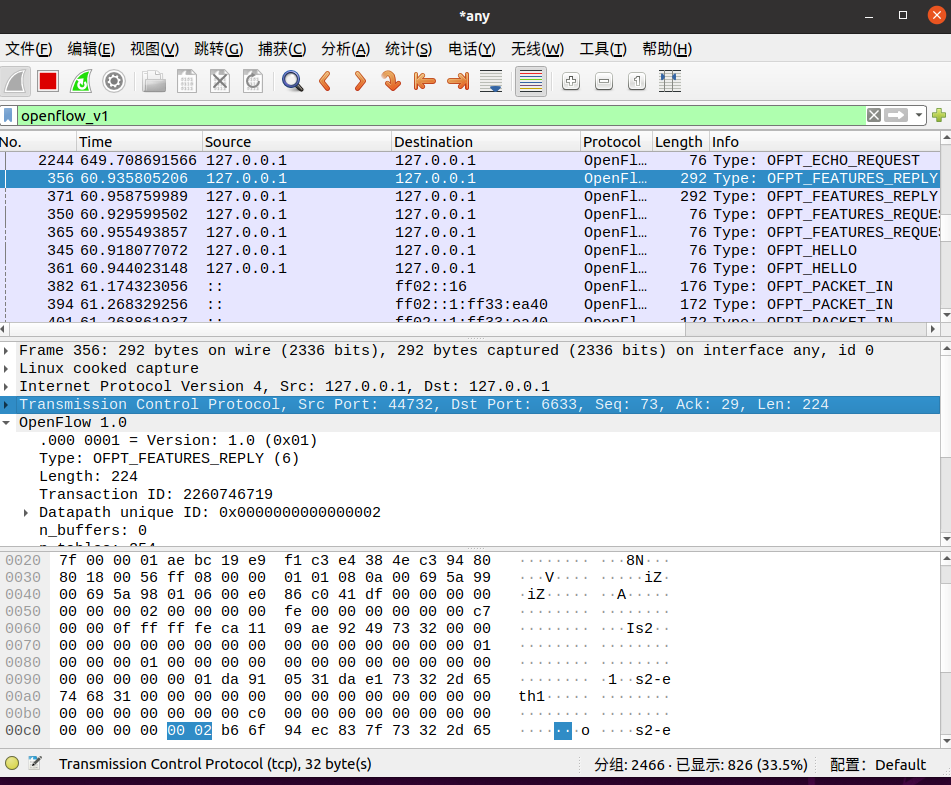Expand Linux cooked capture section
Image resolution: width=951 pixels, height=785 pixels.
(6, 369)
